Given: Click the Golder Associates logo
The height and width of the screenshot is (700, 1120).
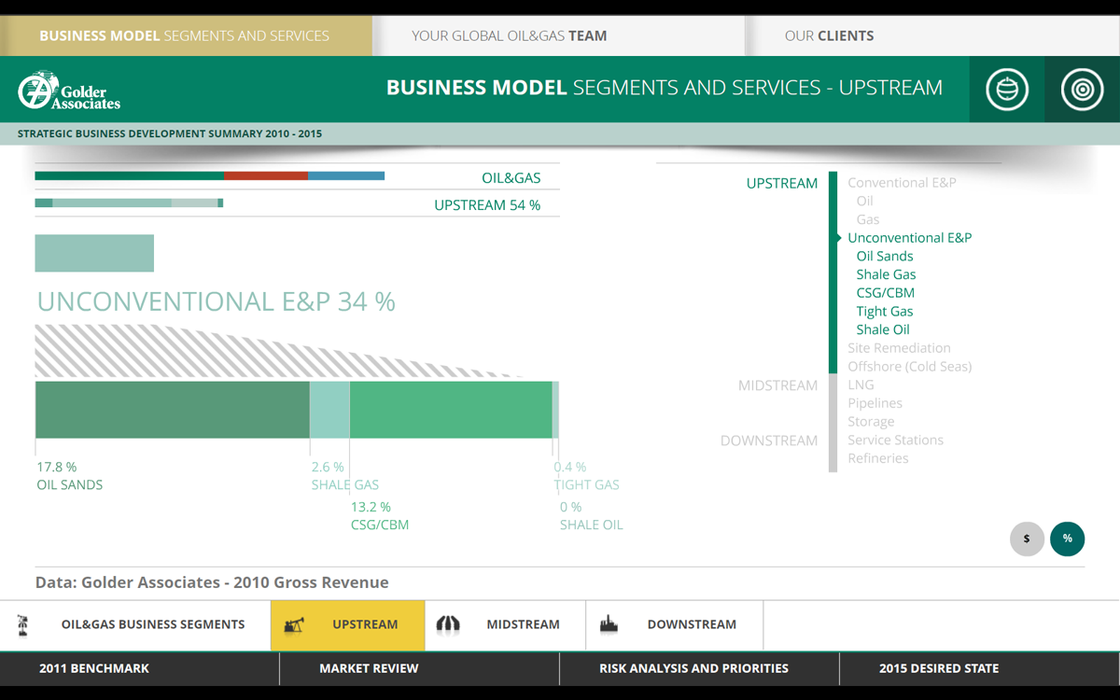Looking at the screenshot, I should tap(69, 90).
